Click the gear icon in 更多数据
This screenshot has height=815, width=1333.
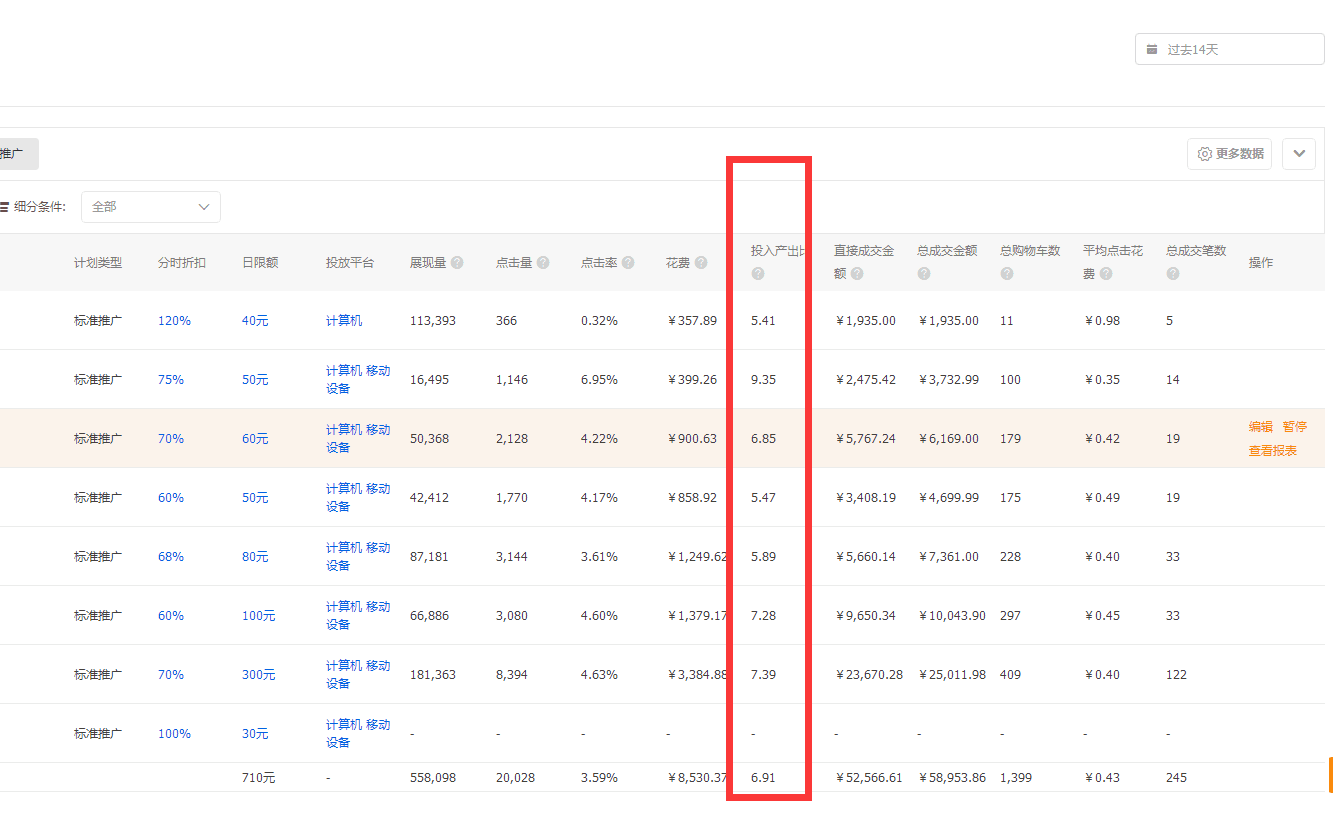tap(1204, 154)
